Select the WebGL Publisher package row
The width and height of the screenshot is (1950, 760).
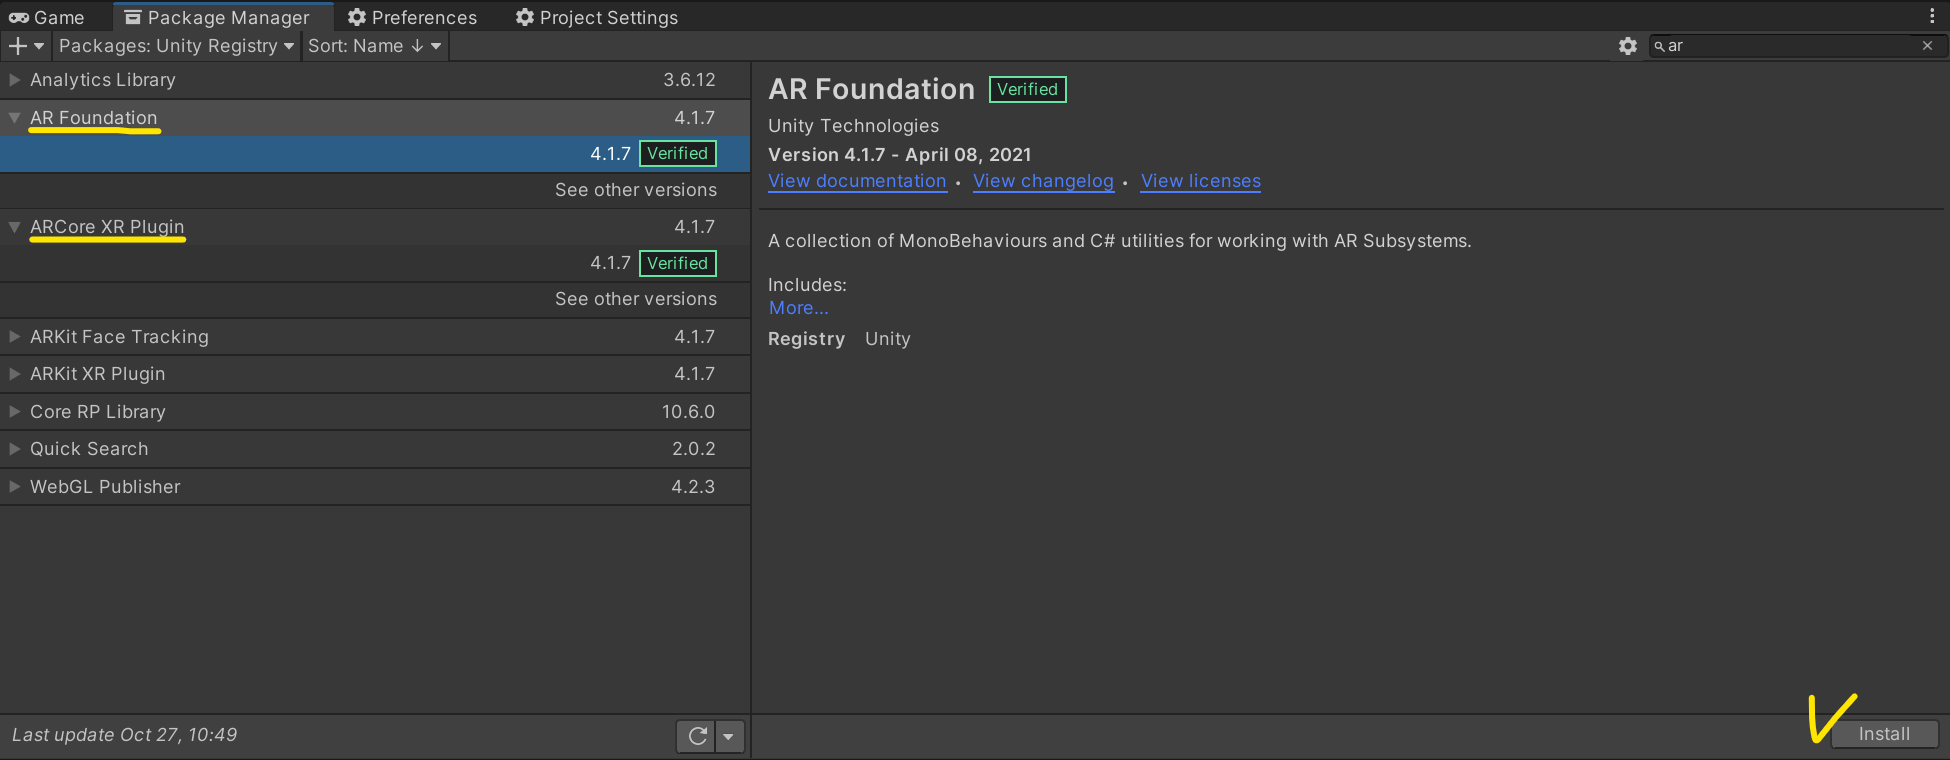point(375,487)
